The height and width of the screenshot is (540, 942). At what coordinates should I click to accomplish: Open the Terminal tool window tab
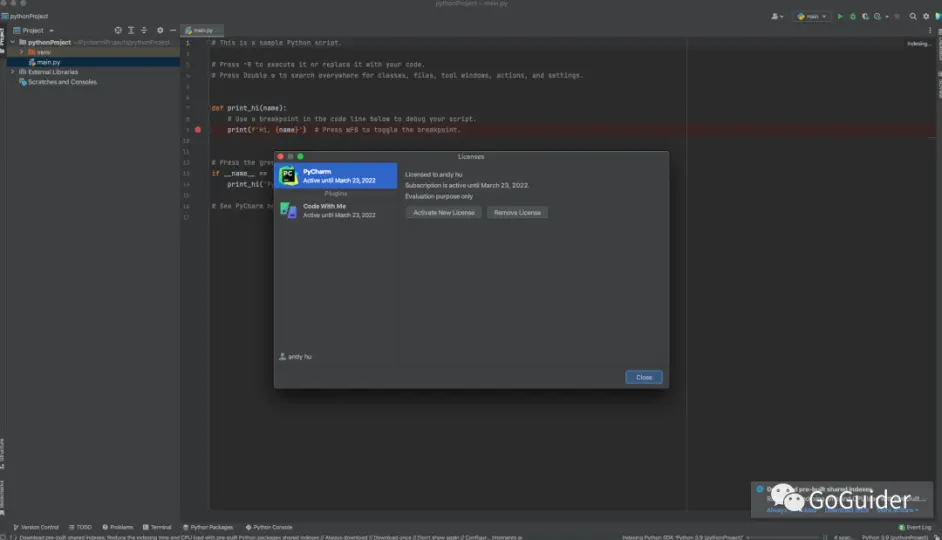[157, 527]
